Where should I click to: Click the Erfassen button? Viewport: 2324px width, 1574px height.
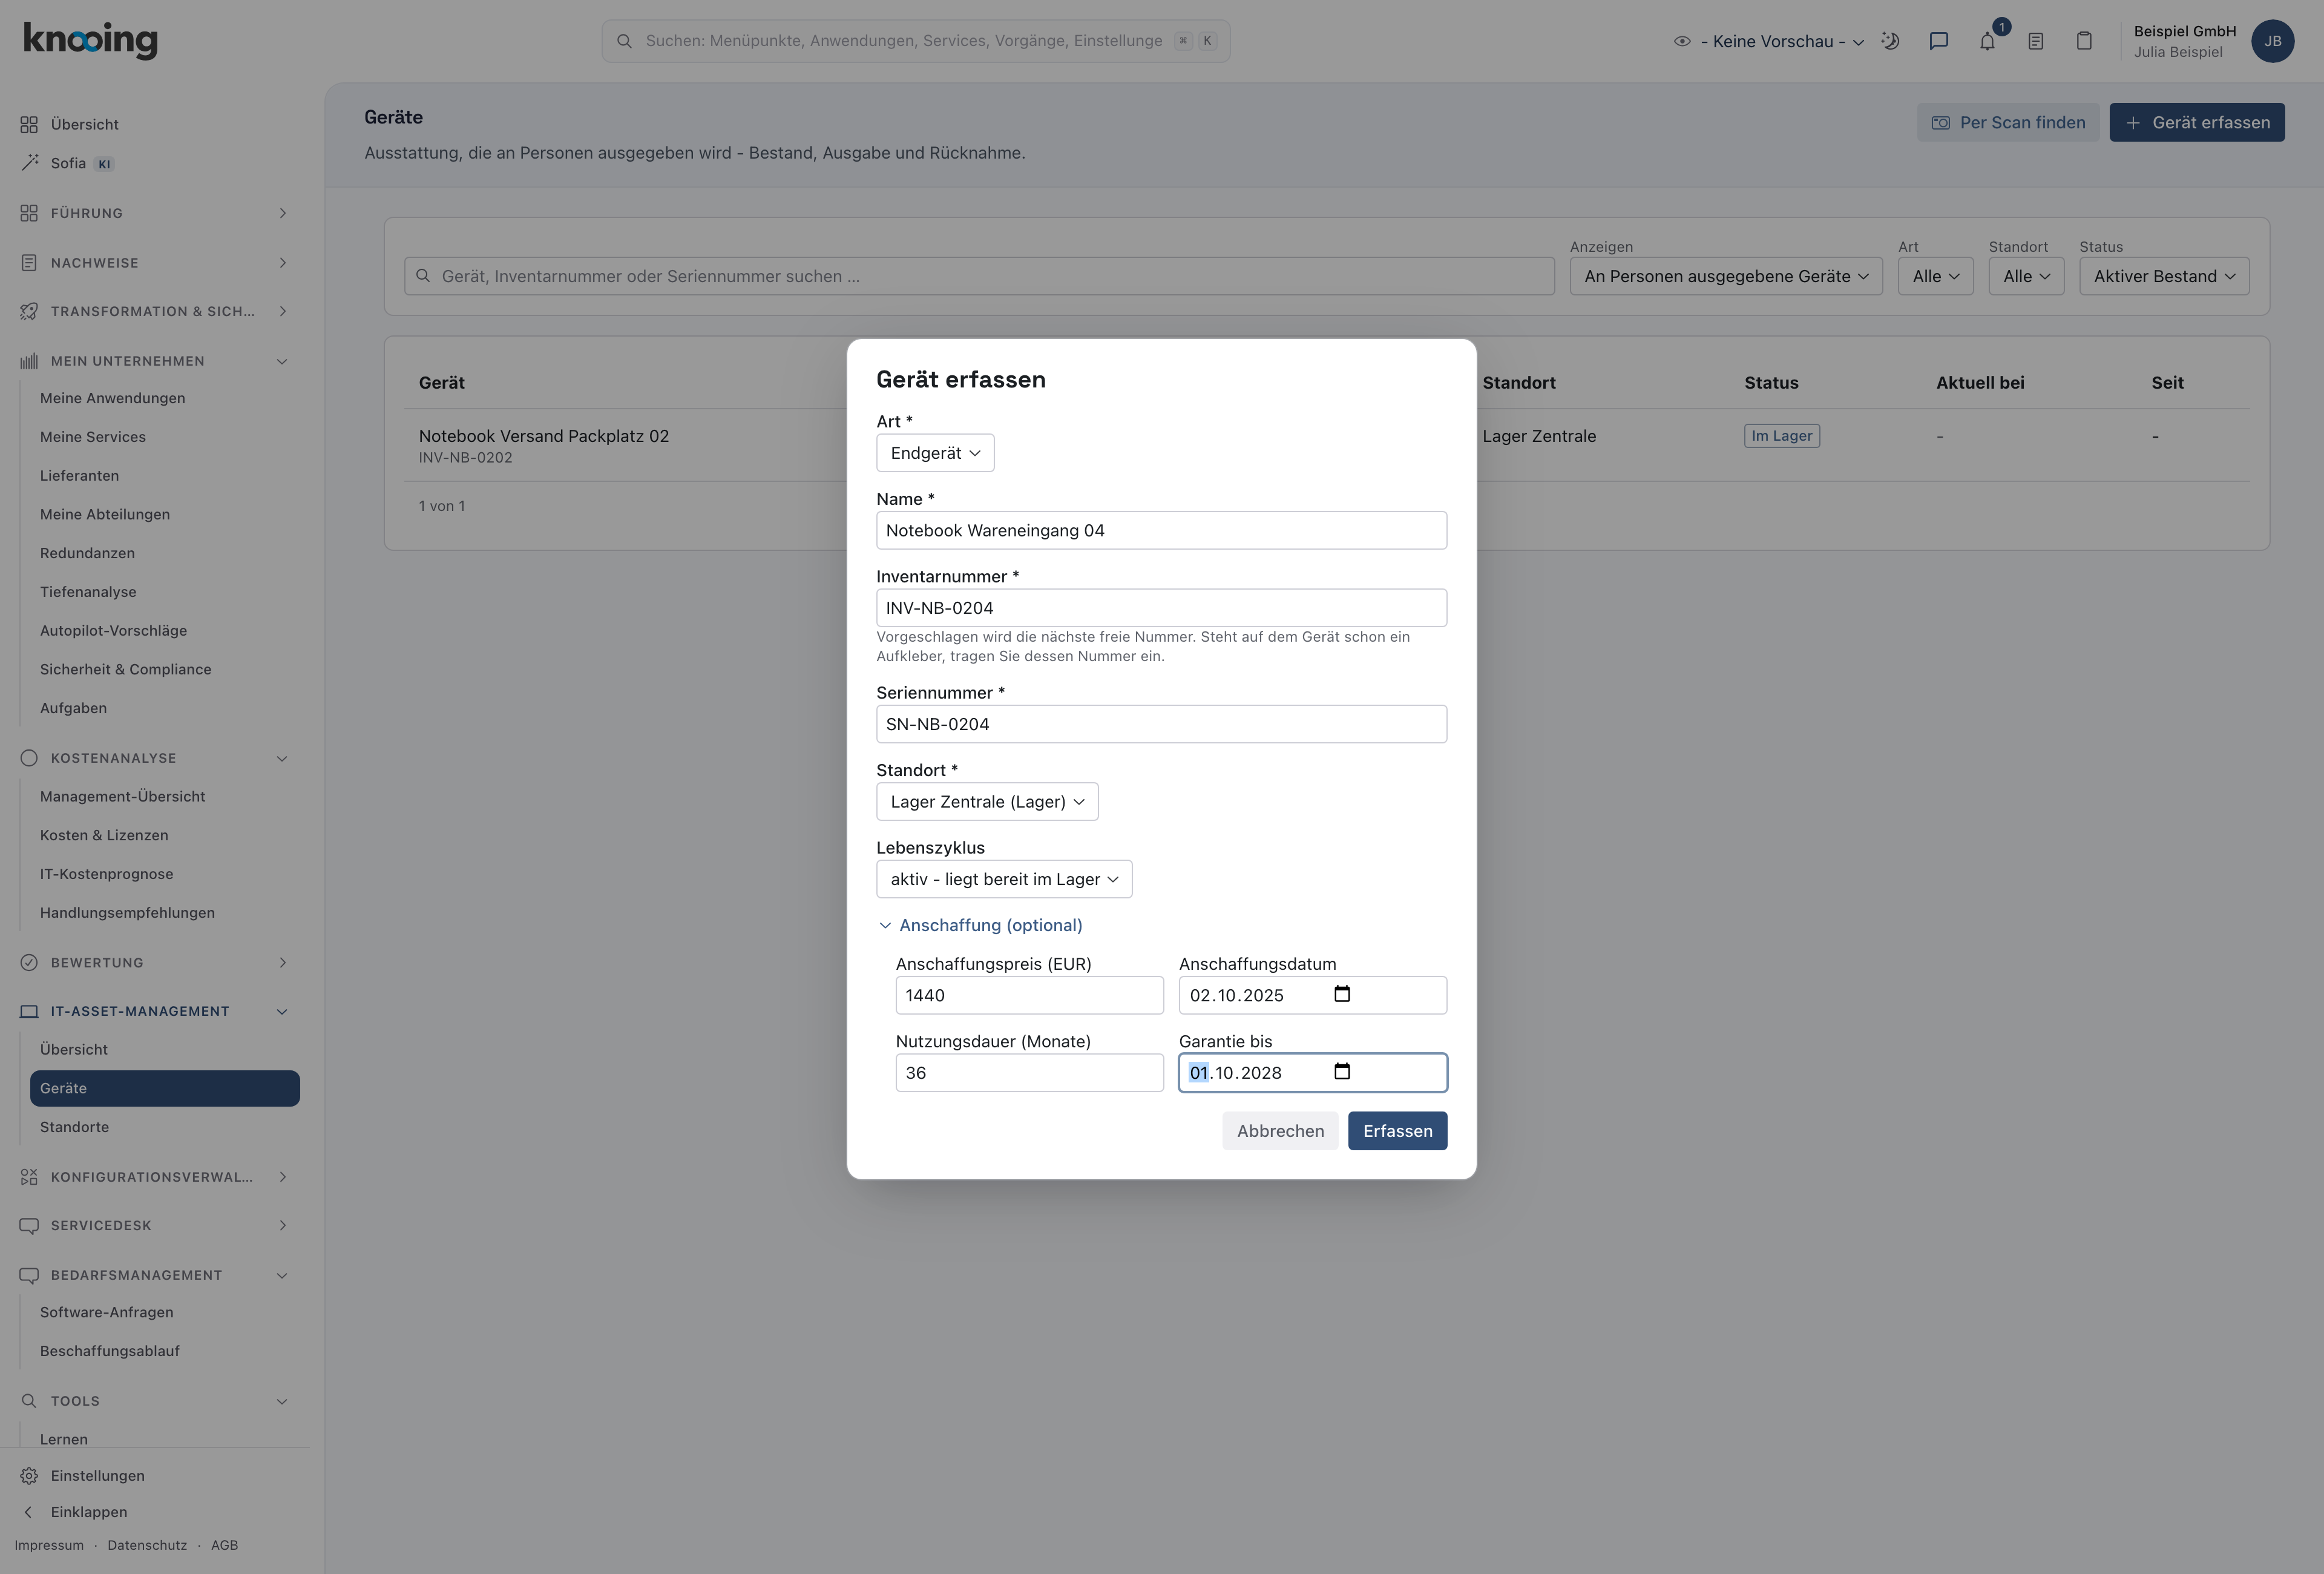coord(1397,1131)
